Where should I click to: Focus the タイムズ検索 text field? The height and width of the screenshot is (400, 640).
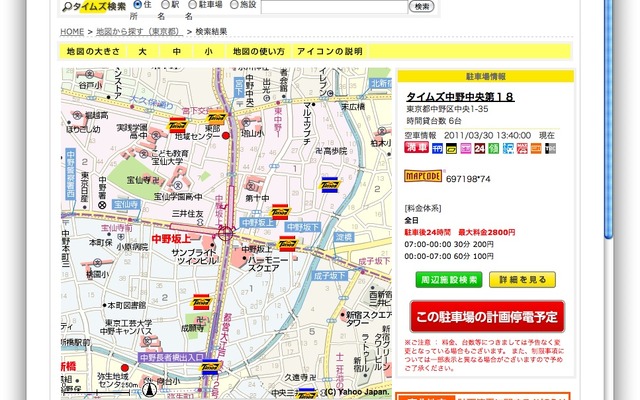pyautogui.click(x=334, y=7)
